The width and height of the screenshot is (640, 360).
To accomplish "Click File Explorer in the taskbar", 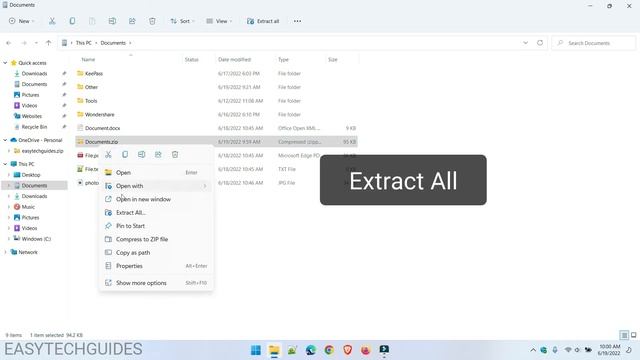I will click(x=274, y=350).
